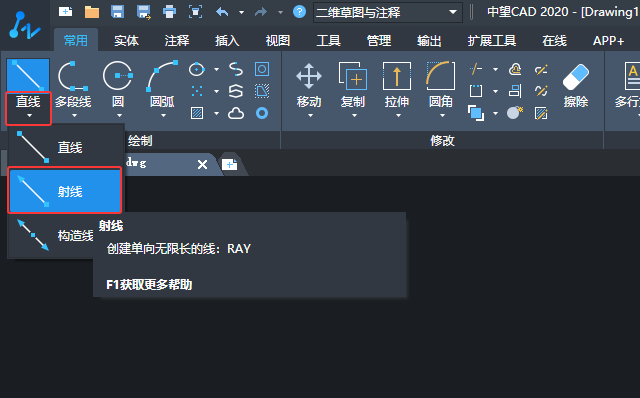The width and height of the screenshot is (640, 398).
Task: Expand the arrow under the 直线 ribbon button
Action: 29,116
